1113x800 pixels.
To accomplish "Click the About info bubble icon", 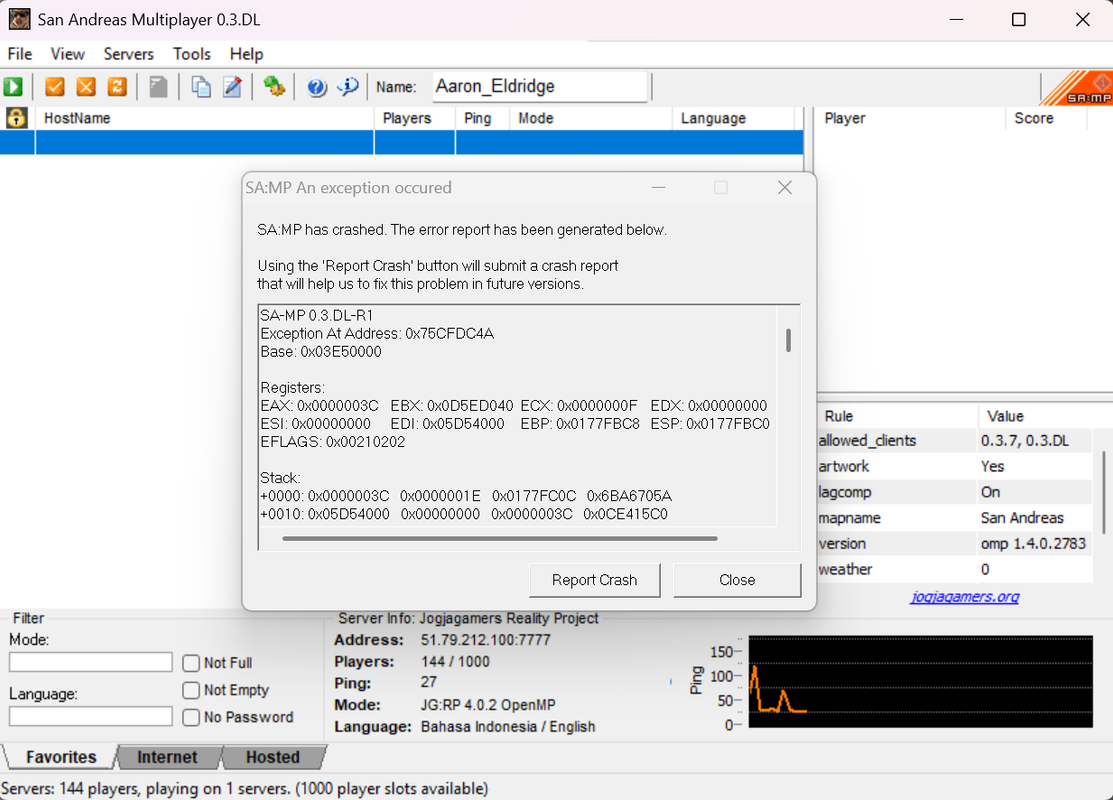I will point(348,87).
